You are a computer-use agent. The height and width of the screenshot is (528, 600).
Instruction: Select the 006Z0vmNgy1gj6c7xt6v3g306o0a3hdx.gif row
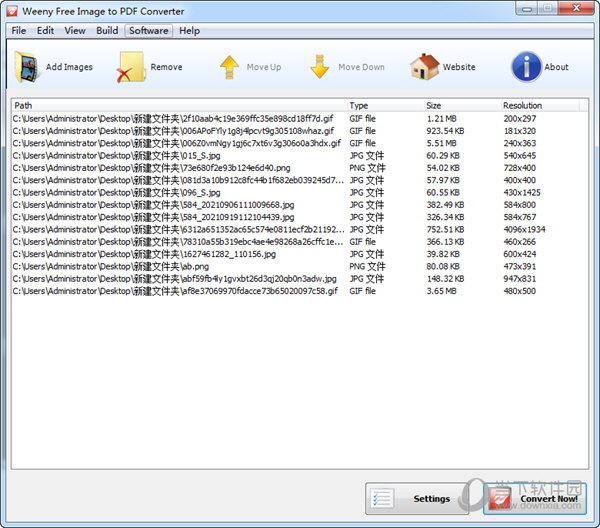click(x=299, y=143)
